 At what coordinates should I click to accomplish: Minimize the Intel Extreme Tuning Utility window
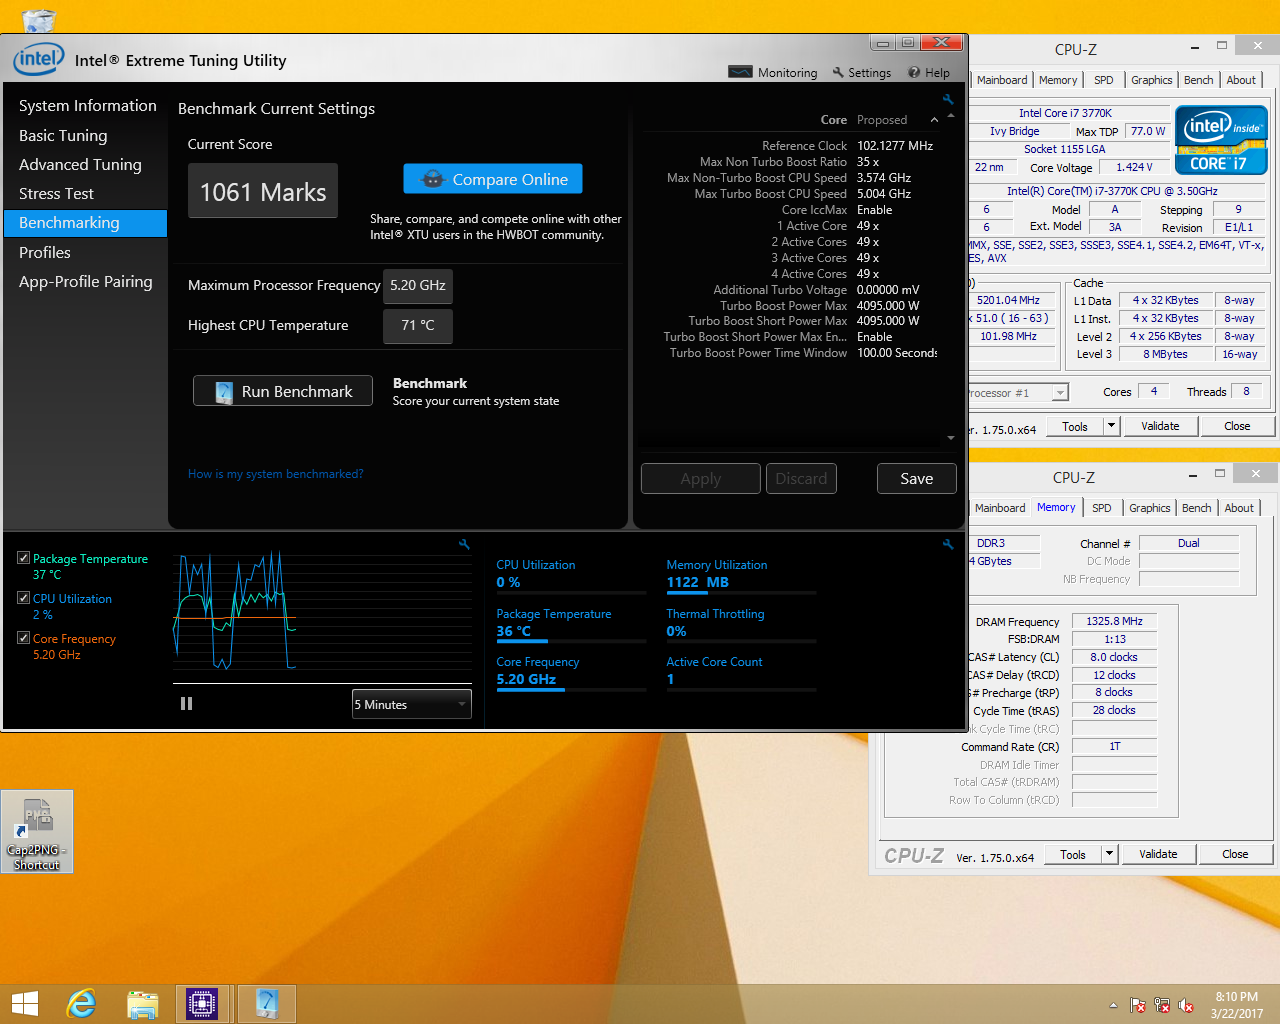click(882, 43)
